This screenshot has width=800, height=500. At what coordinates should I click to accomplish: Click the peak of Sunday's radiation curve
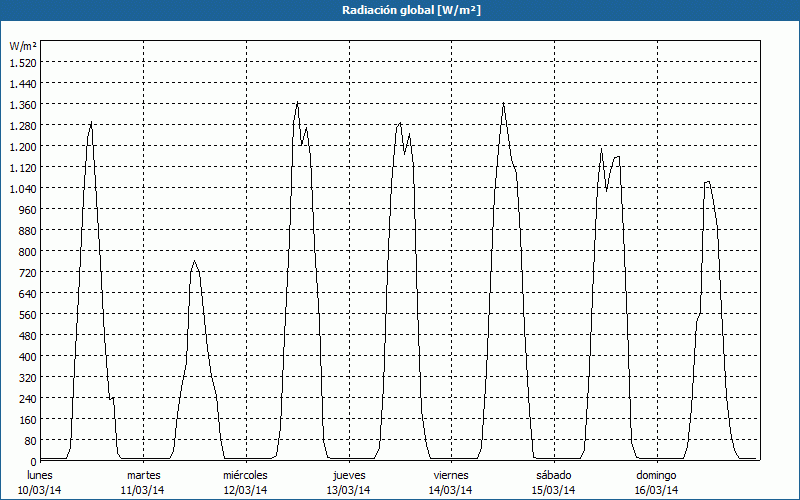pos(708,181)
